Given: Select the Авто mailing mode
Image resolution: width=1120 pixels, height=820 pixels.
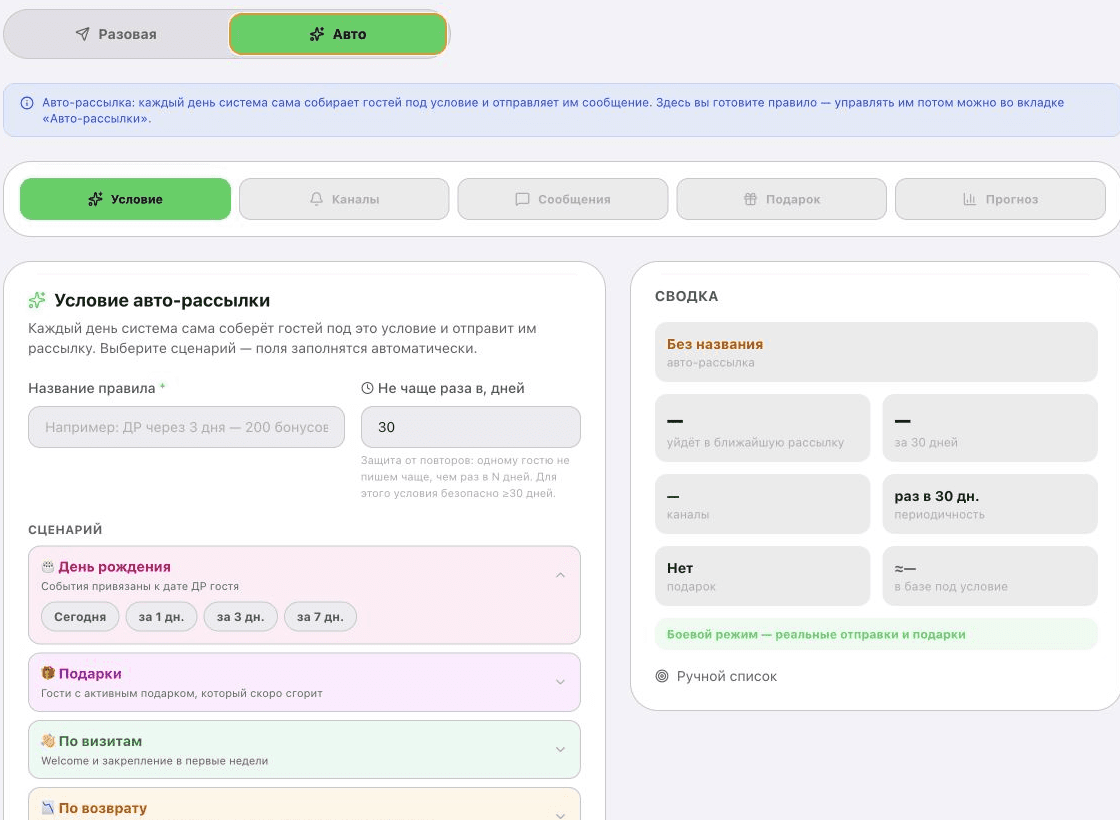Looking at the screenshot, I should tap(338, 34).
